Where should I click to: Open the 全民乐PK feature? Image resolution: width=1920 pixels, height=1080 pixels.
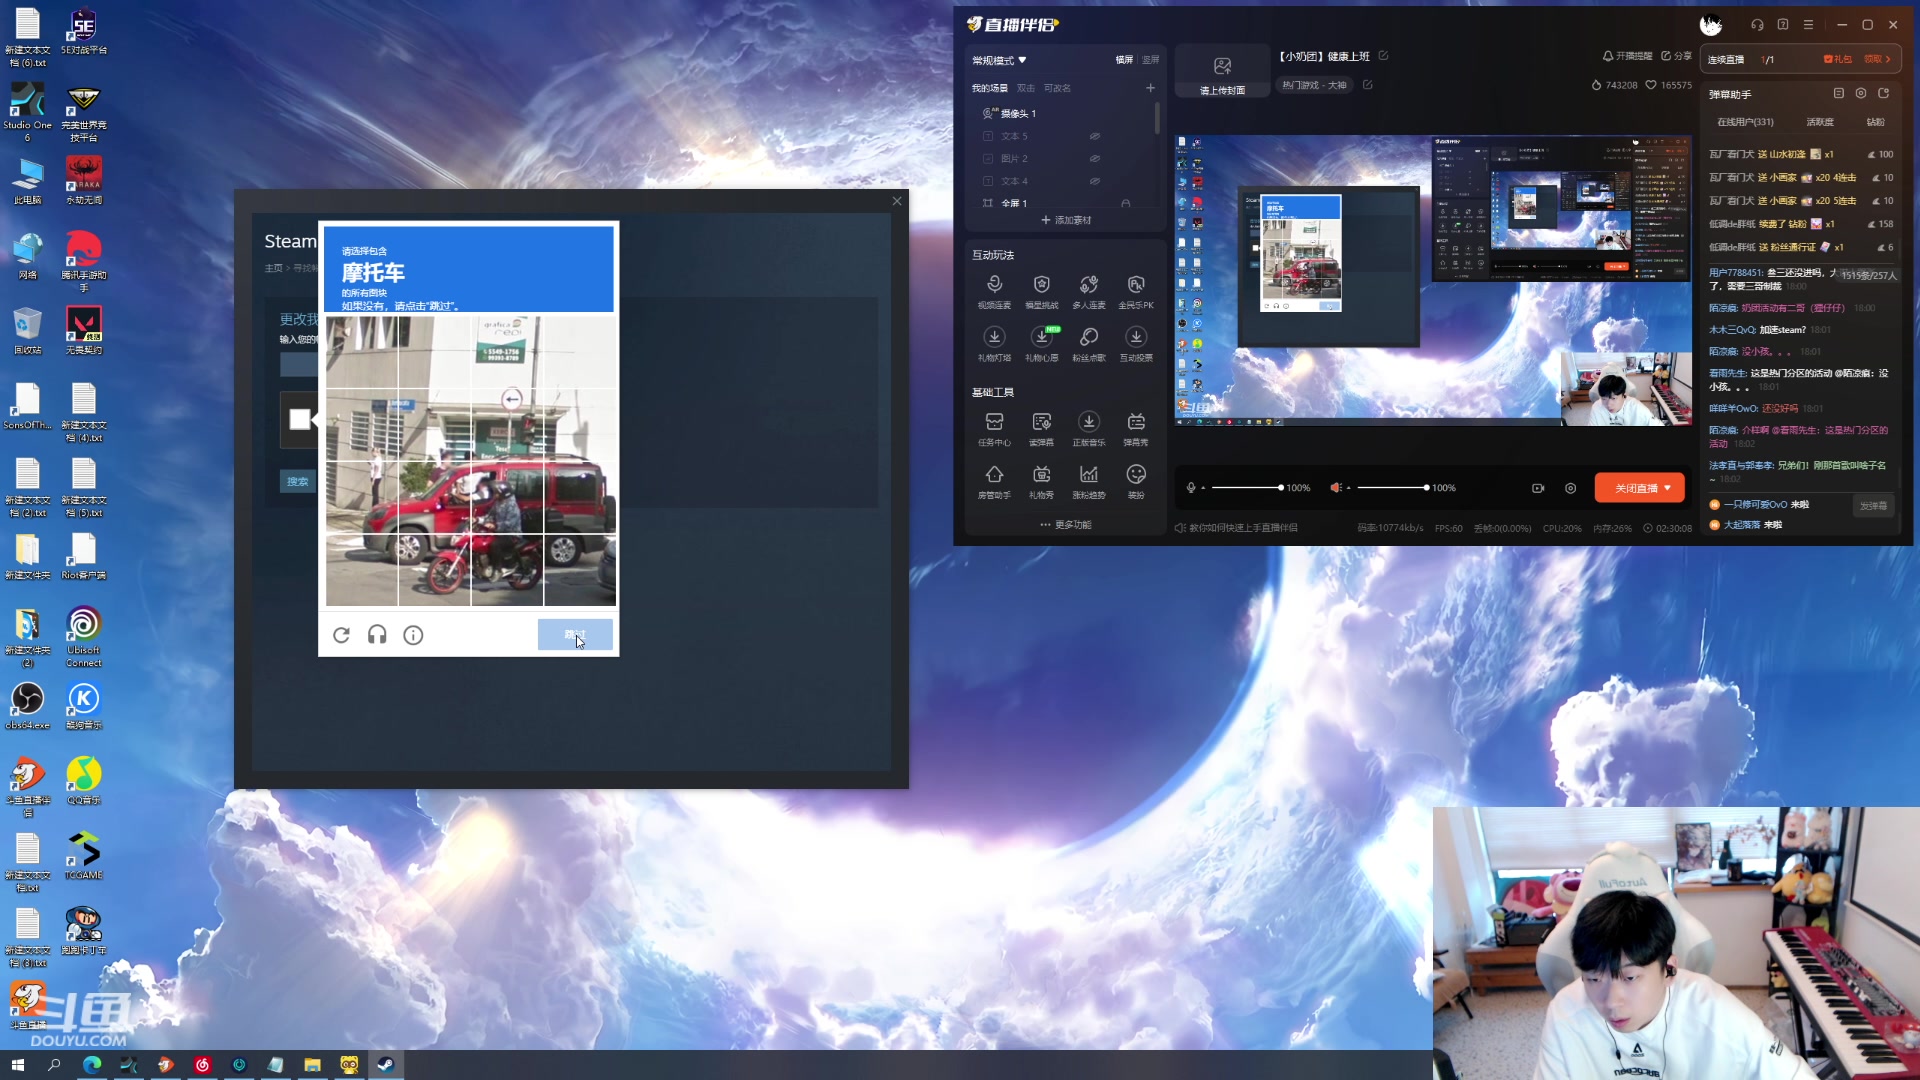pyautogui.click(x=1135, y=285)
